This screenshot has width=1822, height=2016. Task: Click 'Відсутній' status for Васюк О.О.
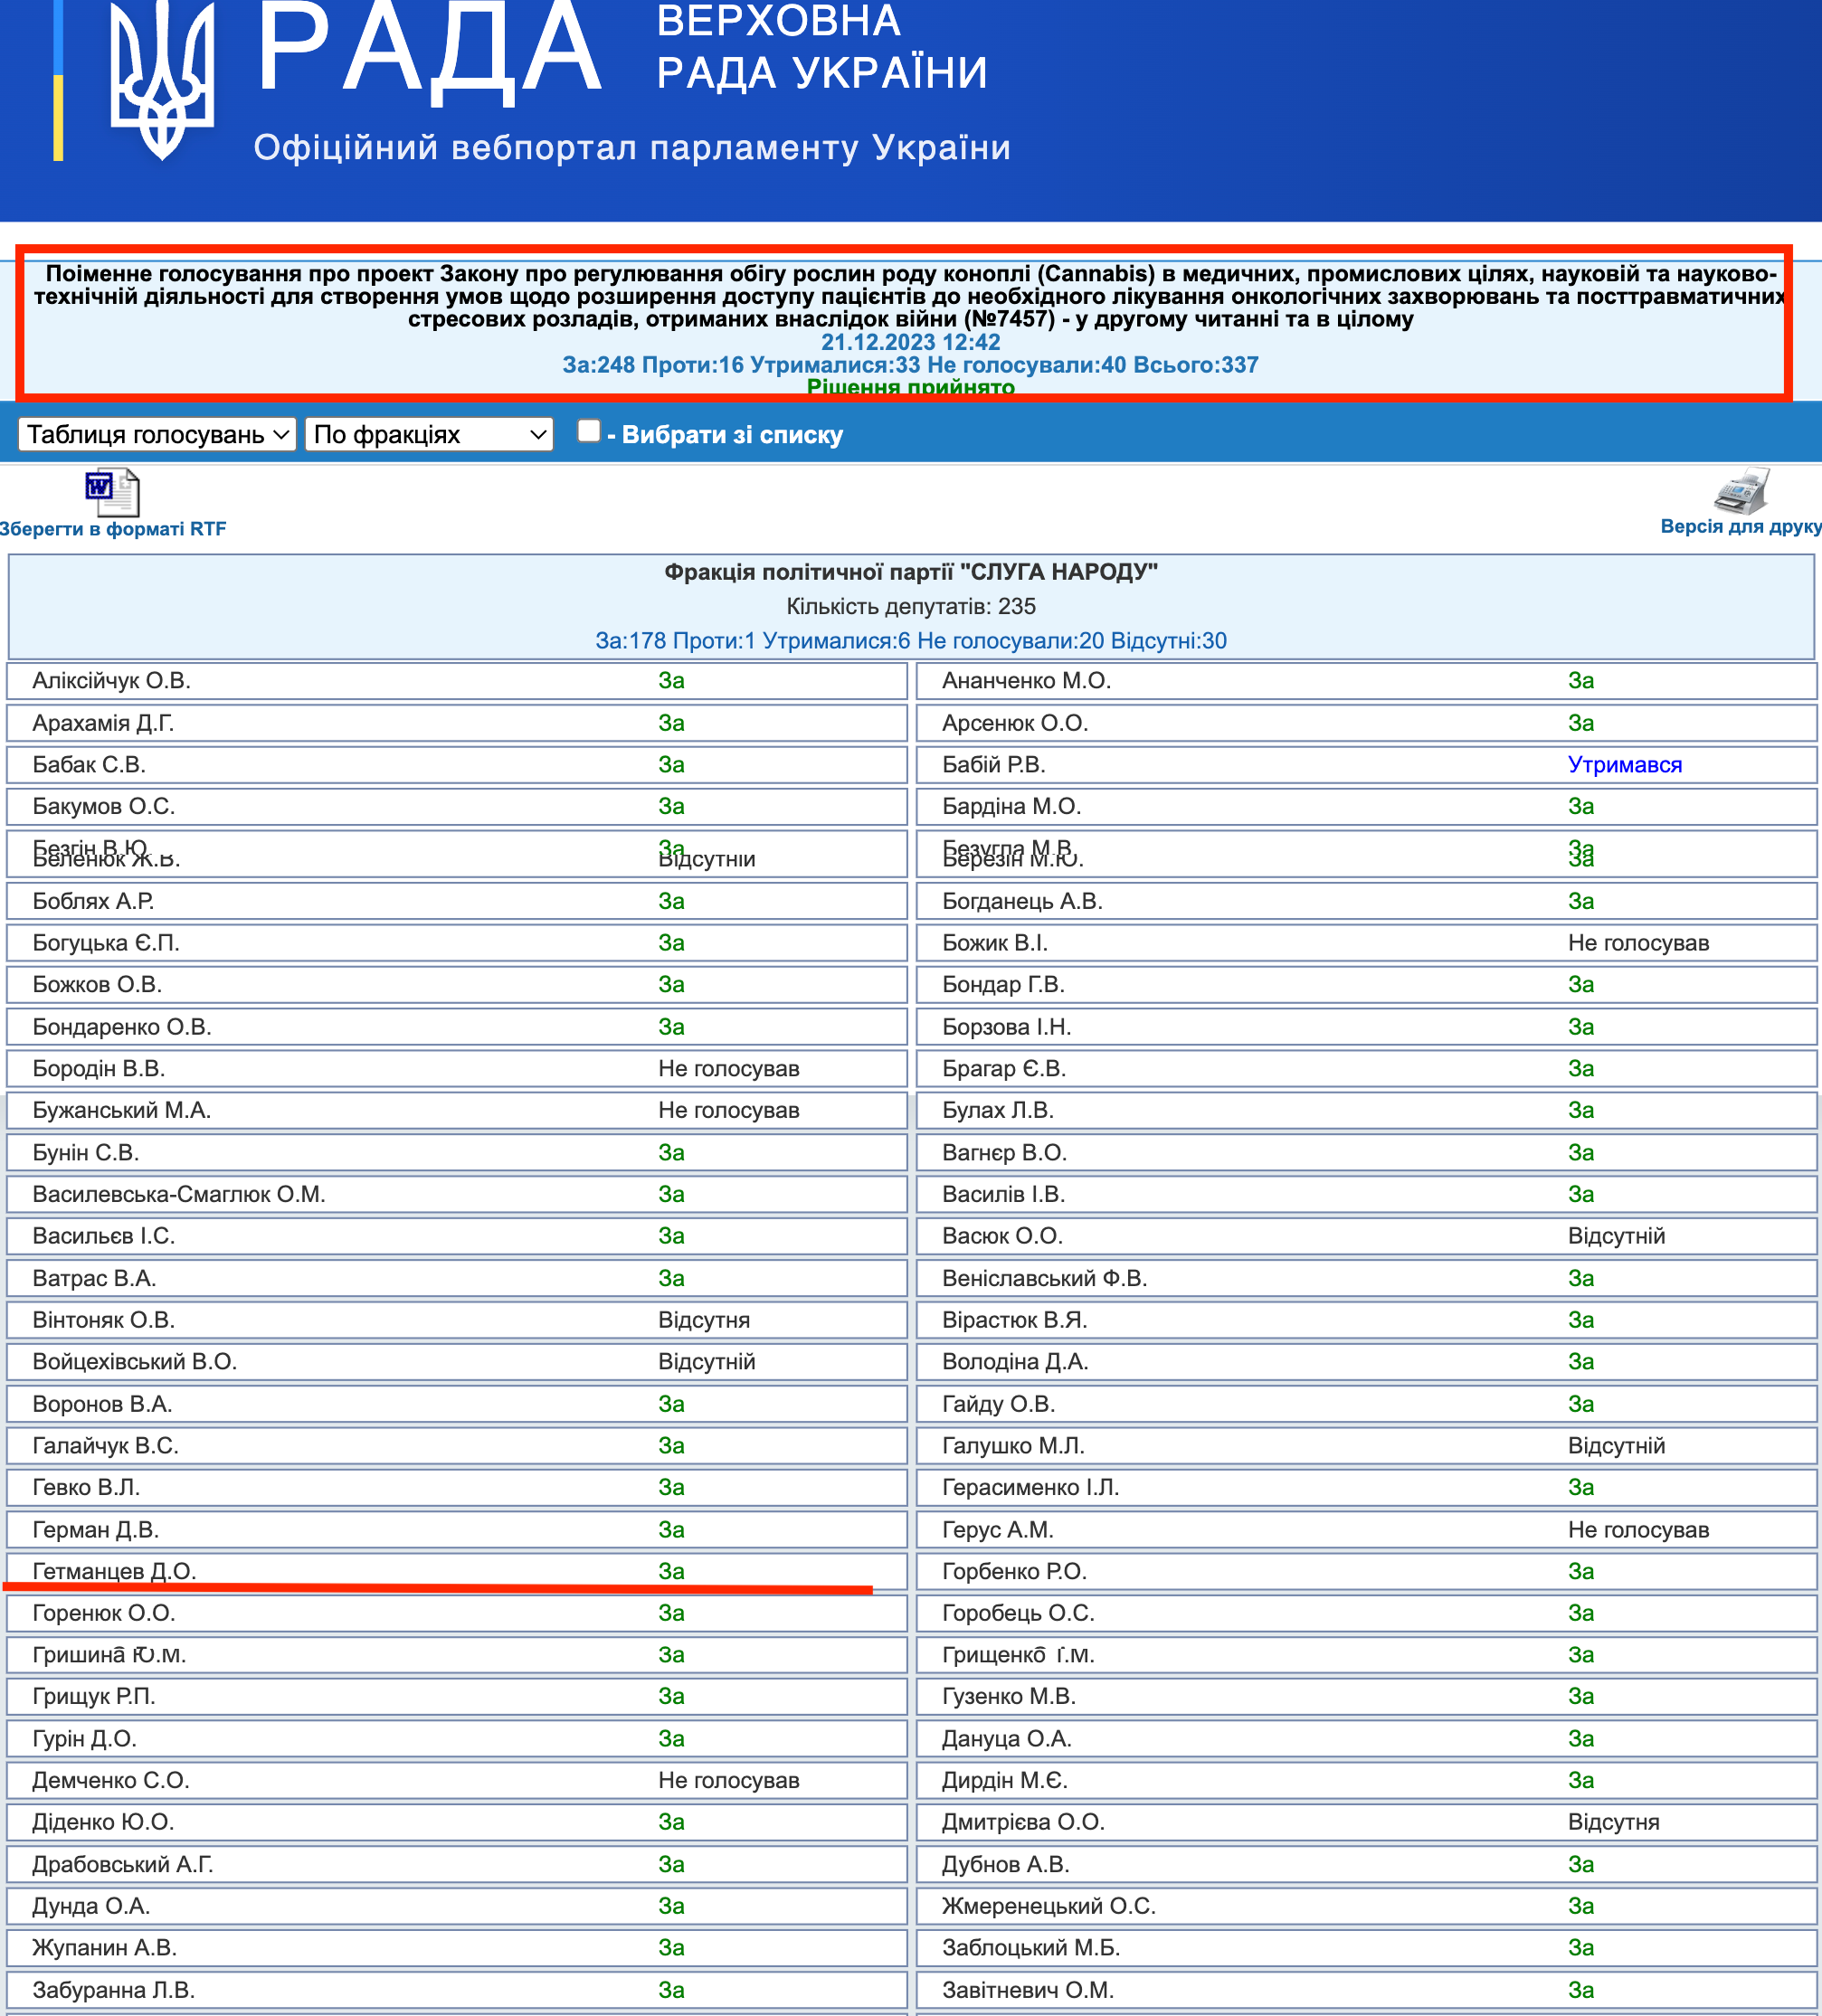1616,1236
